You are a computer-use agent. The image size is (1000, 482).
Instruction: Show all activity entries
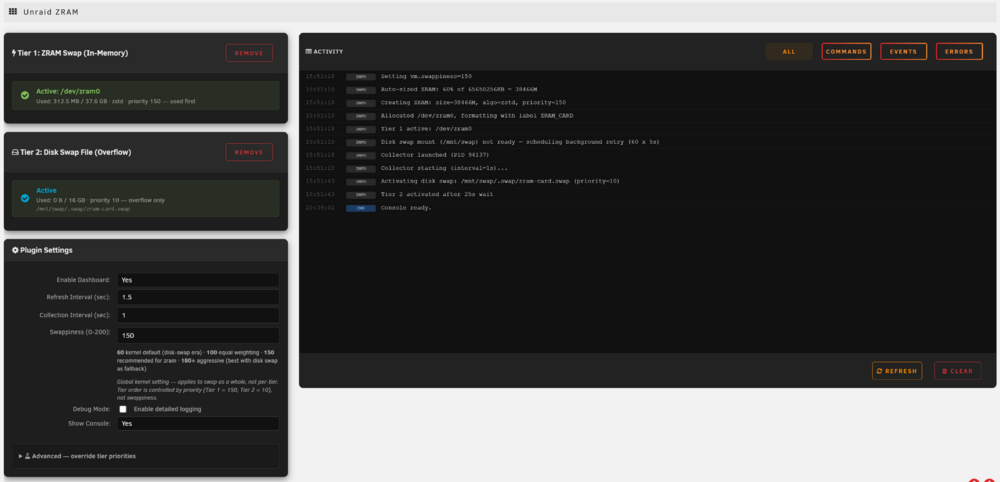pyautogui.click(x=789, y=52)
